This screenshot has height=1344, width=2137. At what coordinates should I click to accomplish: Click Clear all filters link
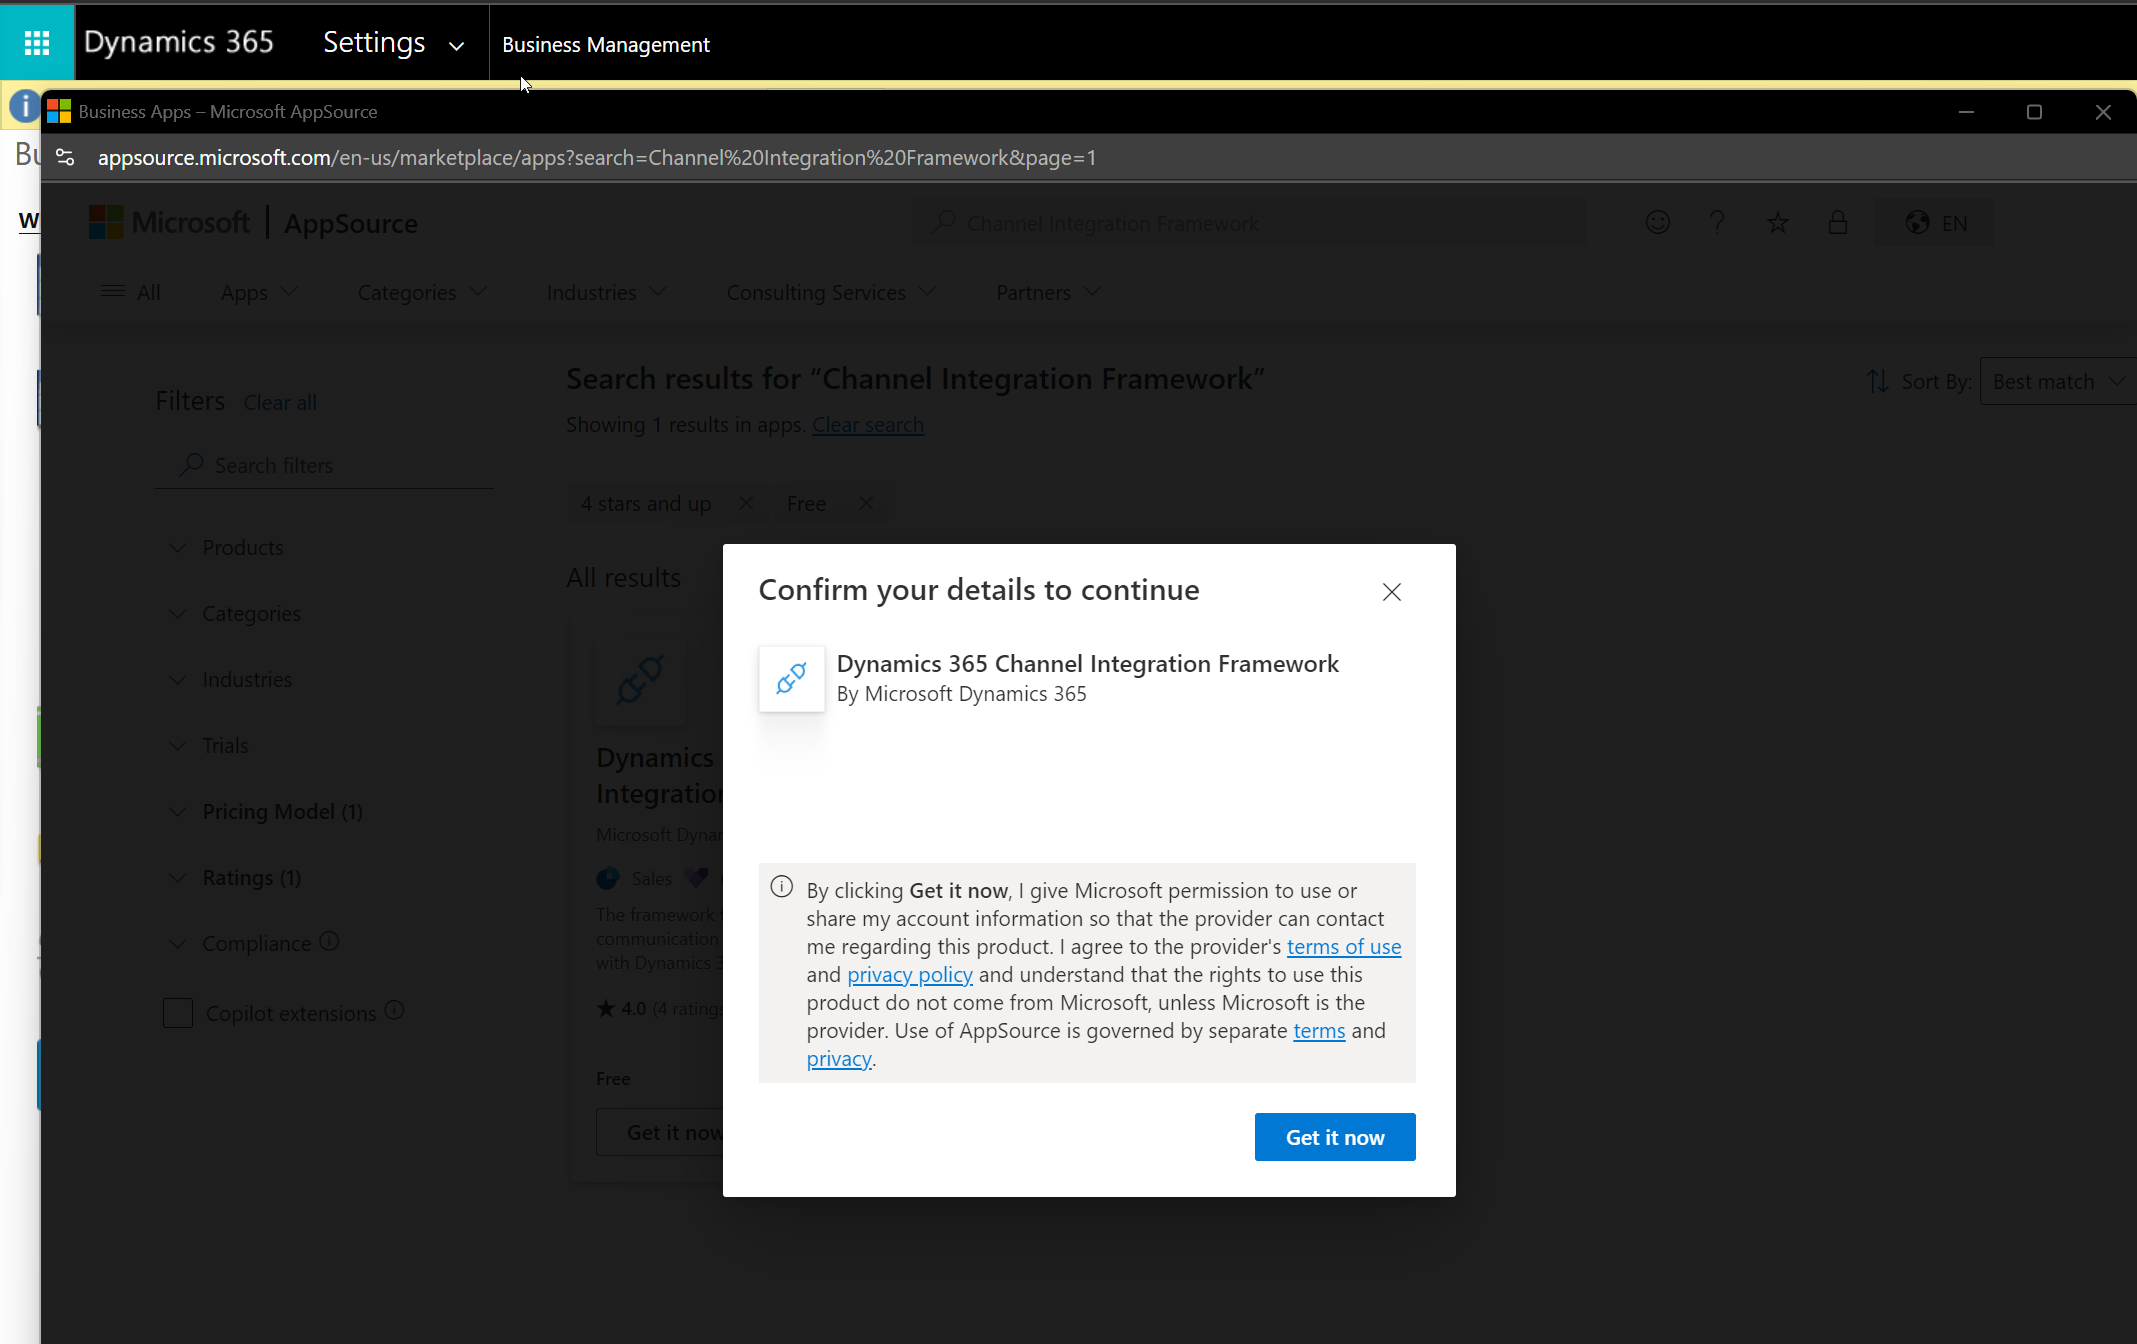[280, 402]
